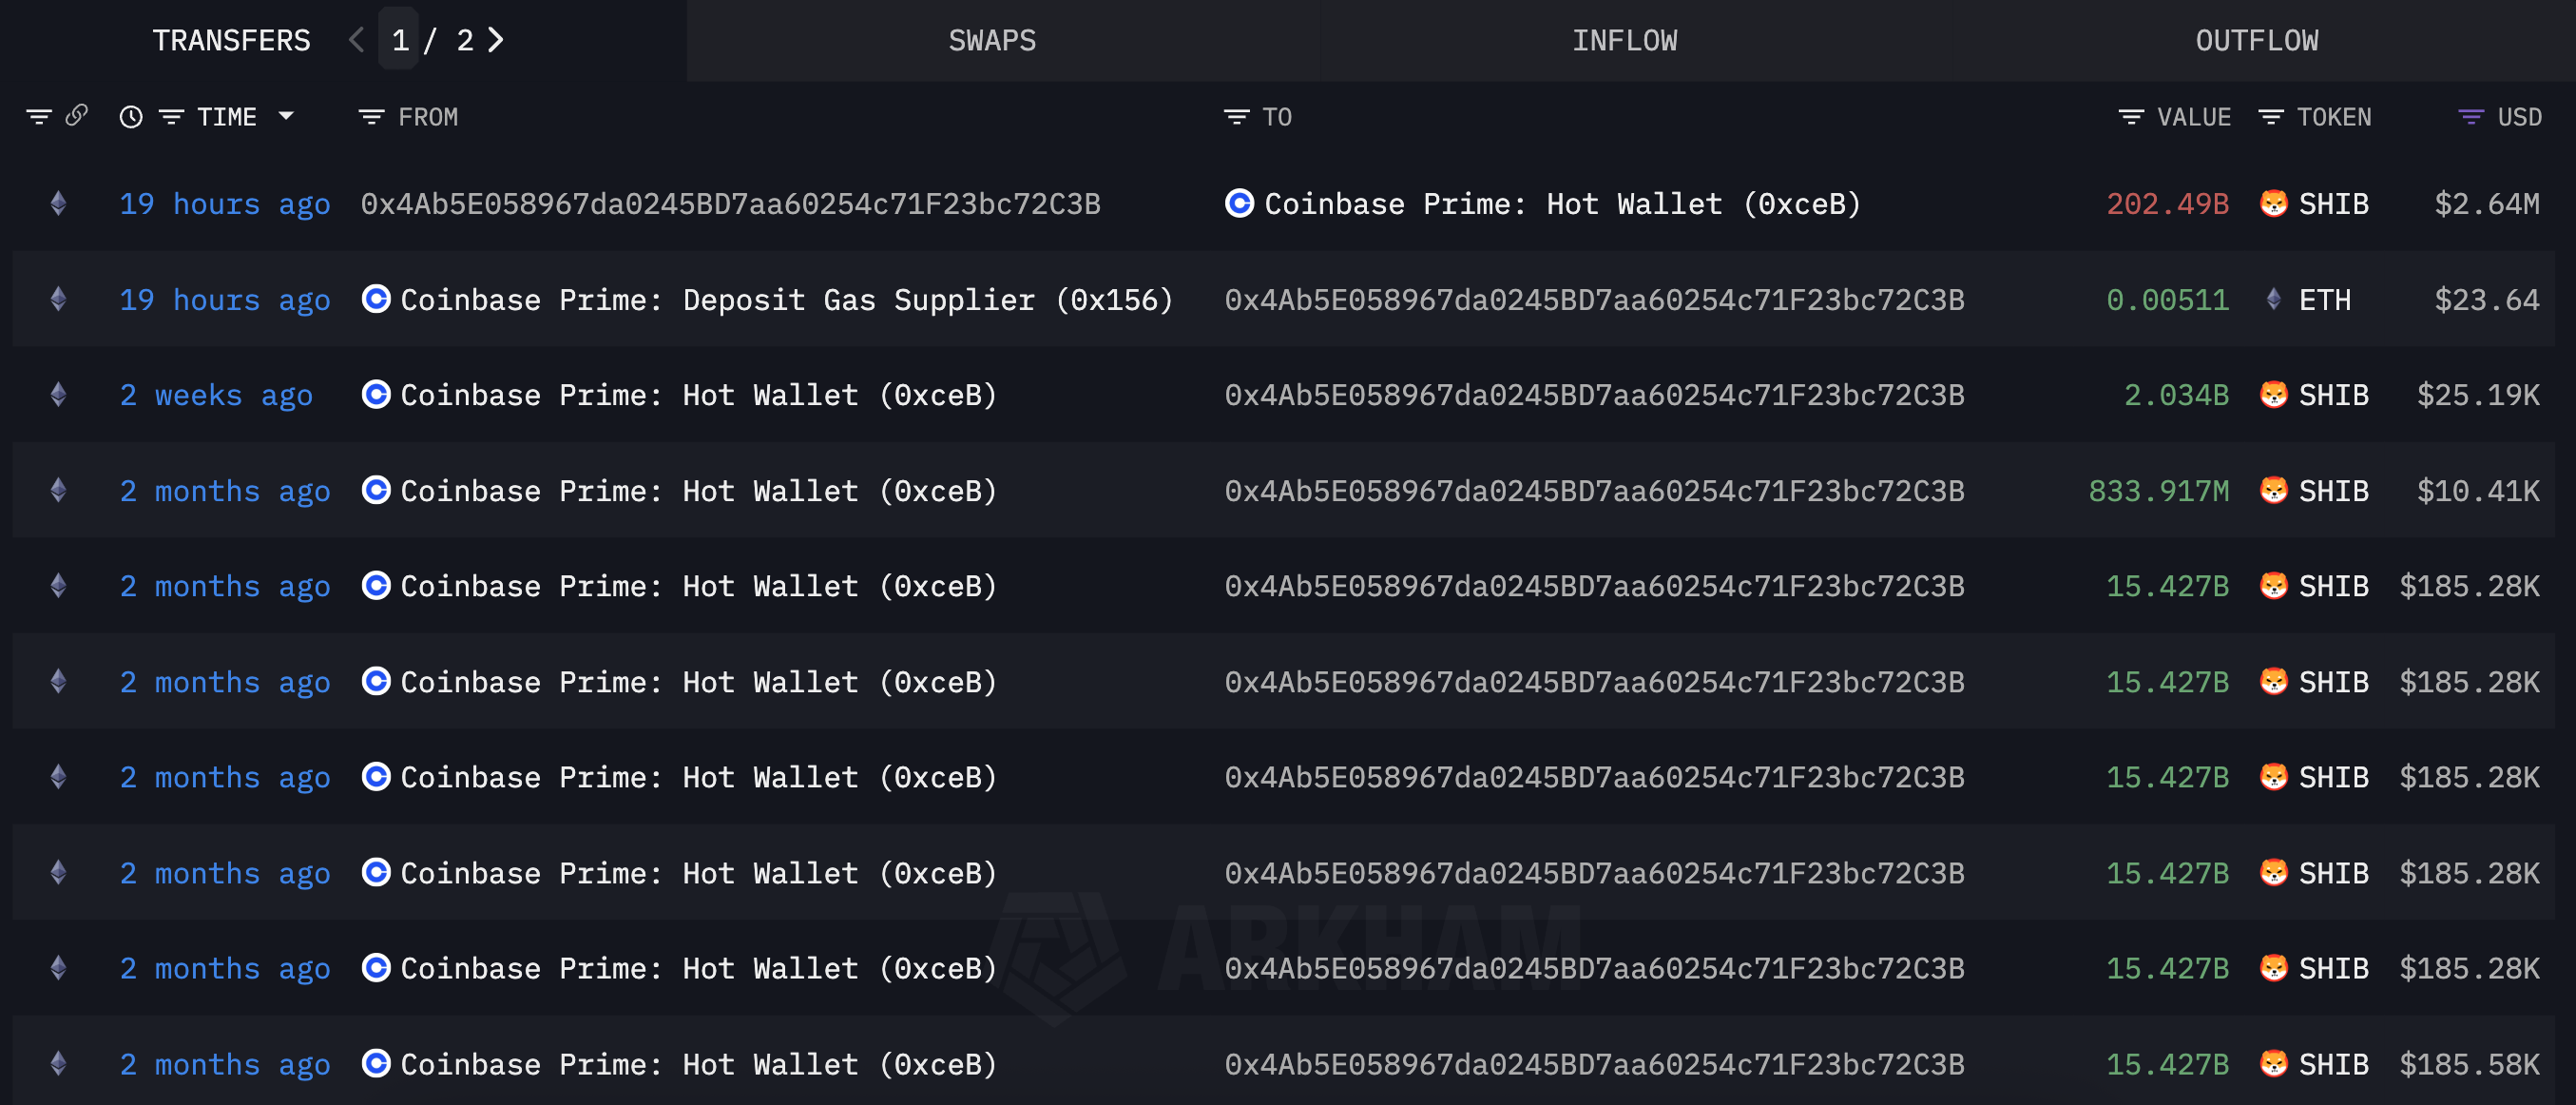The height and width of the screenshot is (1105, 2576).
Task: Click the TIME column filter icon
Action: click(171, 117)
